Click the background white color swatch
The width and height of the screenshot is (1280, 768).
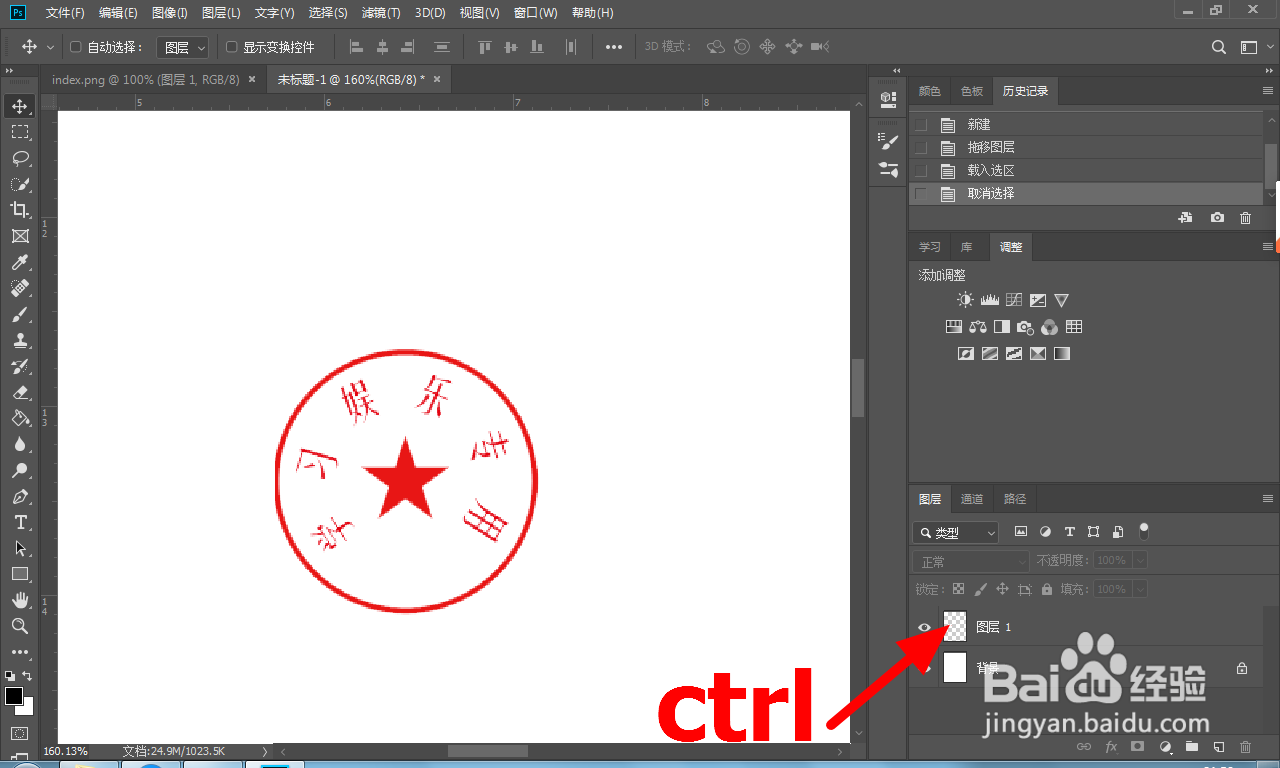coord(28,708)
